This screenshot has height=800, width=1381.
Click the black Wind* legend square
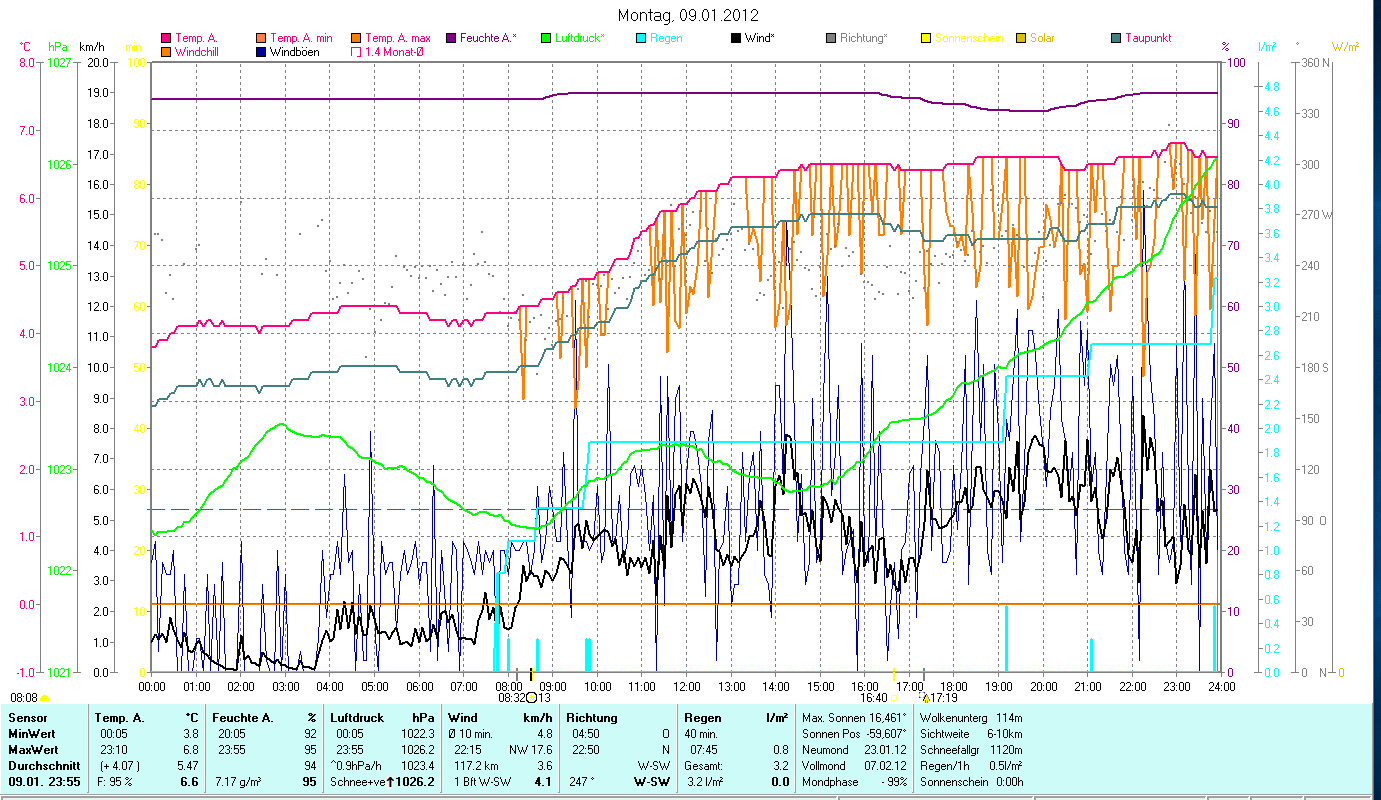point(736,39)
